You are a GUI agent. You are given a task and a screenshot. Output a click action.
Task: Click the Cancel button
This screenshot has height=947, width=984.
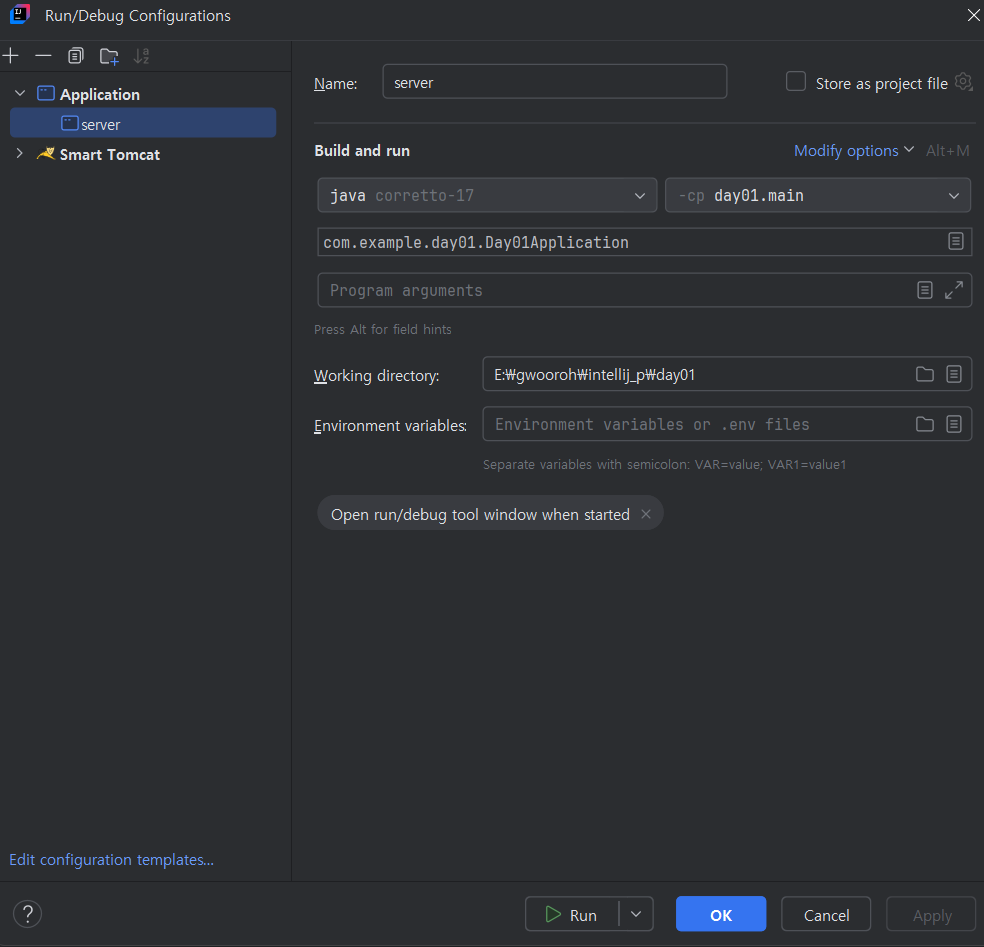click(x=826, y=914)
